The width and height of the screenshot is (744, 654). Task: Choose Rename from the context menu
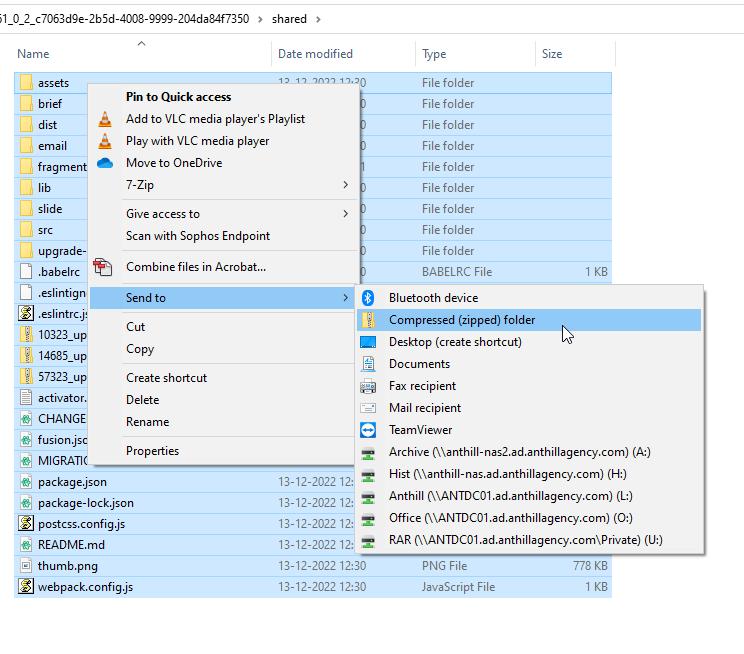click(147, 422)
